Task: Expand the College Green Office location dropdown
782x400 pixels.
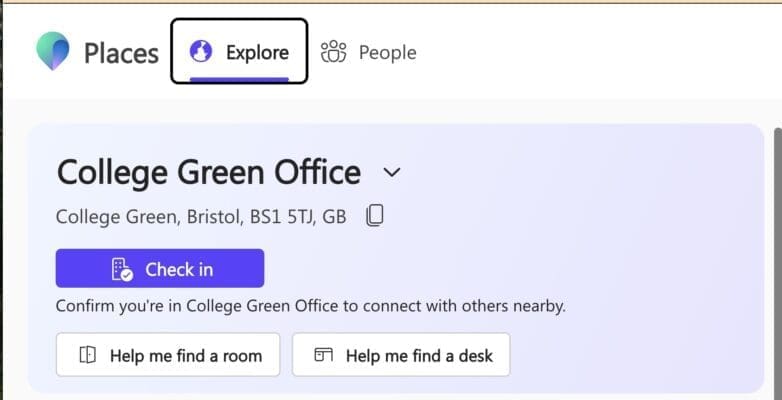Action: click(392, 172)
